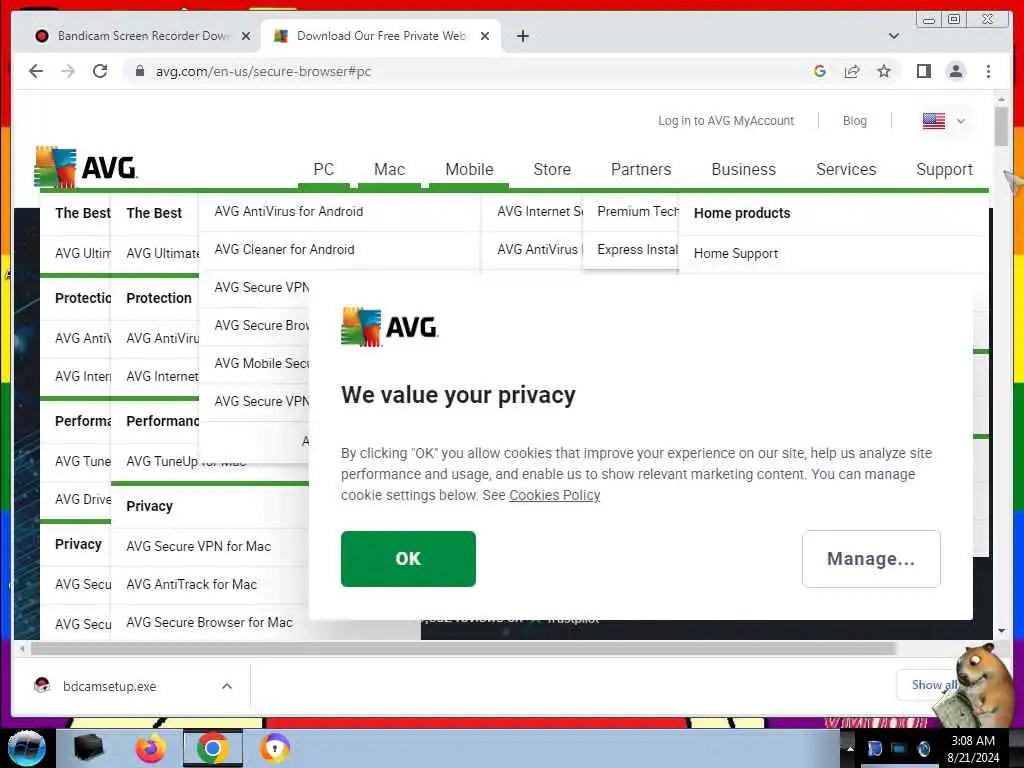Open the side panel icon
Image resolution: width=1024 pixels, height=768 pixels.
(x=923, y=71)
